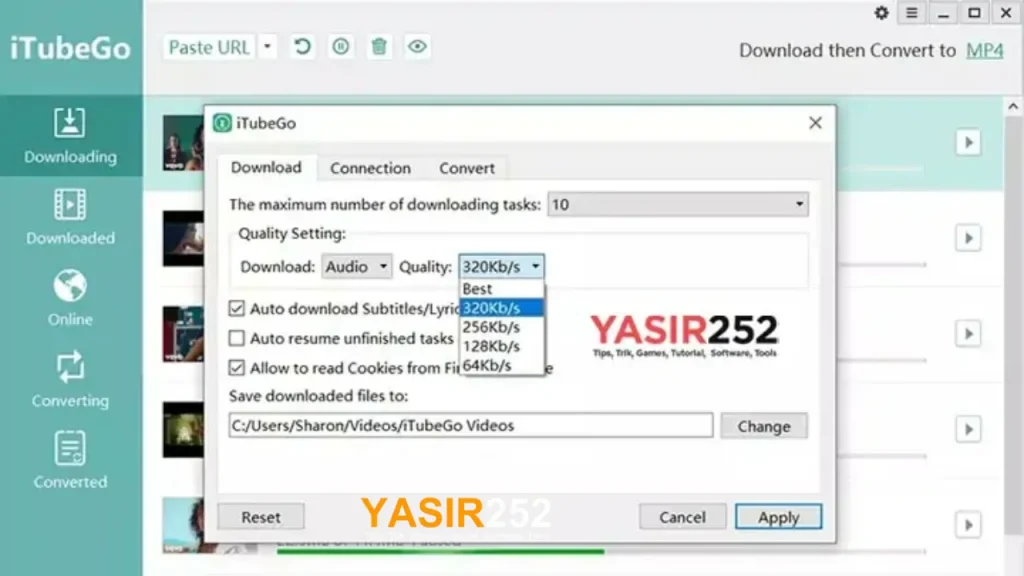The width and height of the screenshot is (1024, 576).
Task: Open the Converted section in sidebar
Action: point(71,460)
